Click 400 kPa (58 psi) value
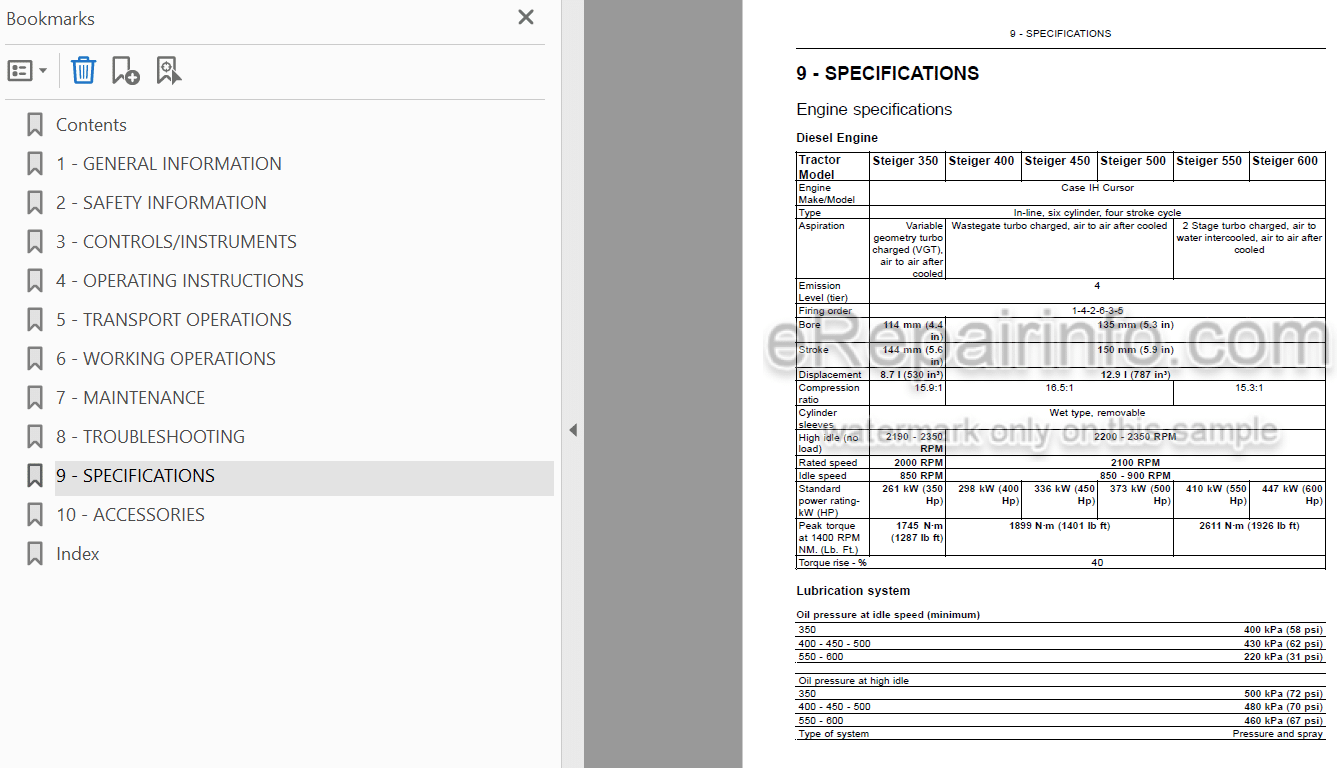 [x=1283, y=630]
